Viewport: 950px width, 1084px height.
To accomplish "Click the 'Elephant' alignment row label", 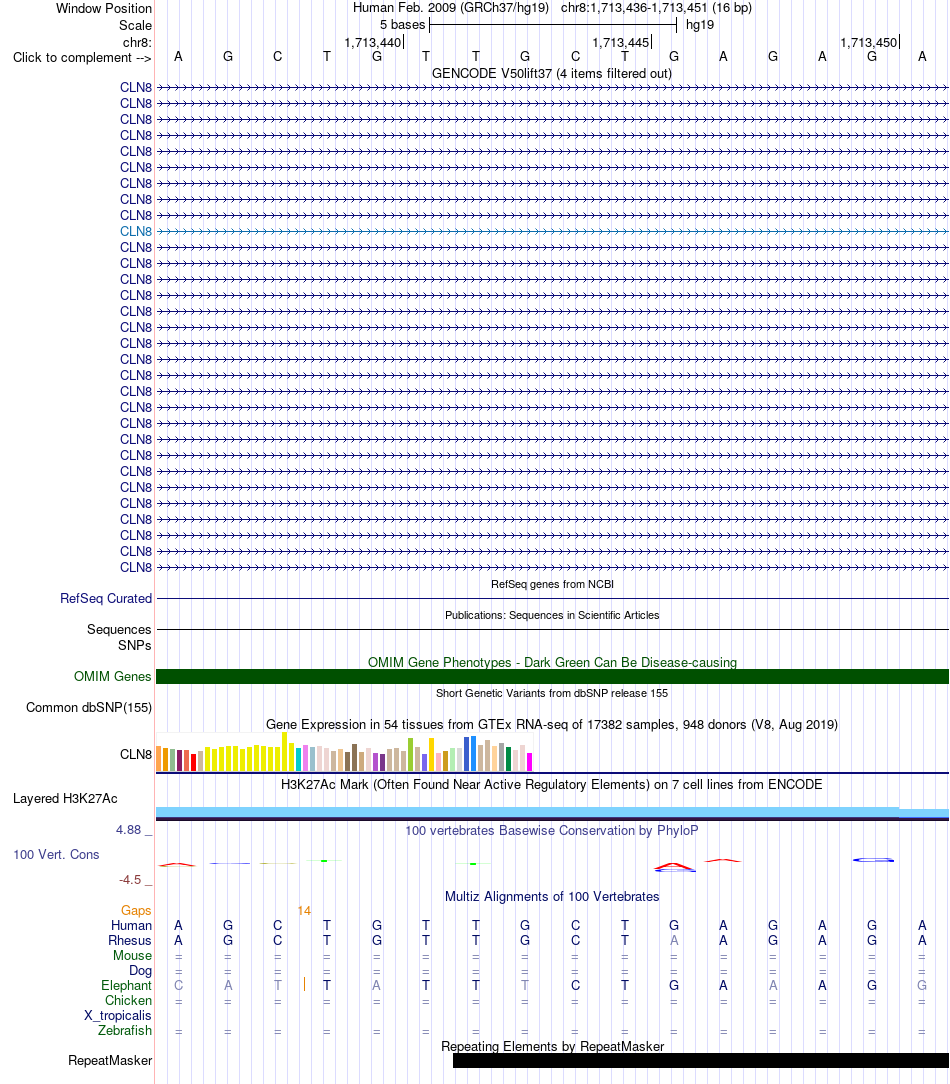I will tap(126, 986).
